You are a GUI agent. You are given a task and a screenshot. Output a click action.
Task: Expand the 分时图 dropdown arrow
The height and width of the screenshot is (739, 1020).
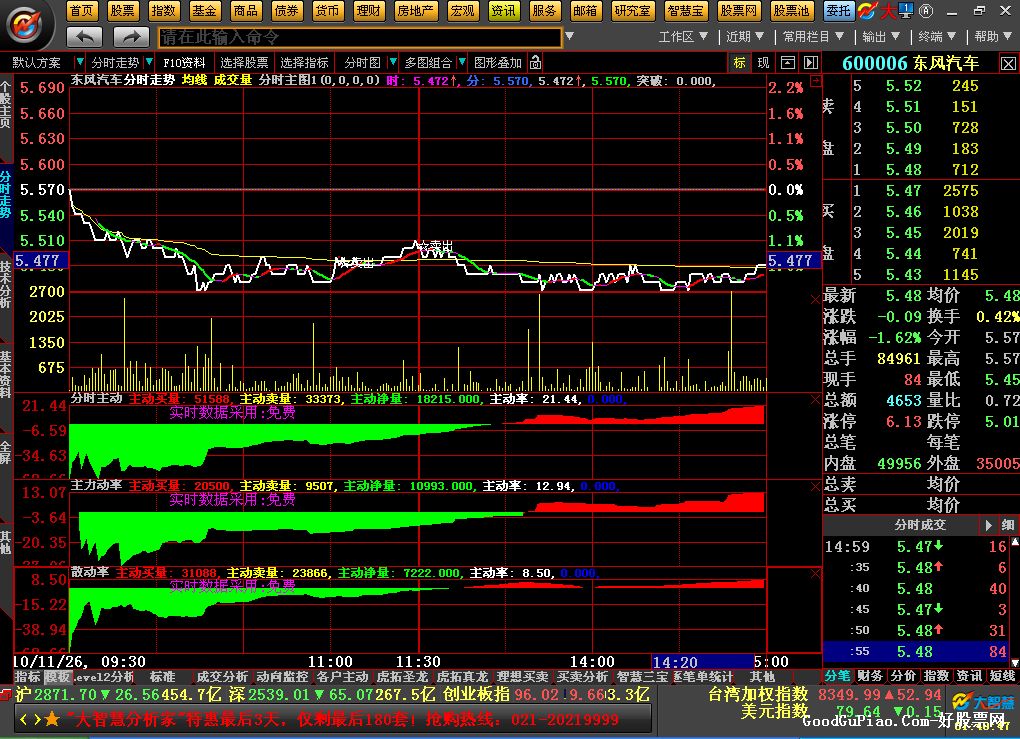(392, 62)
